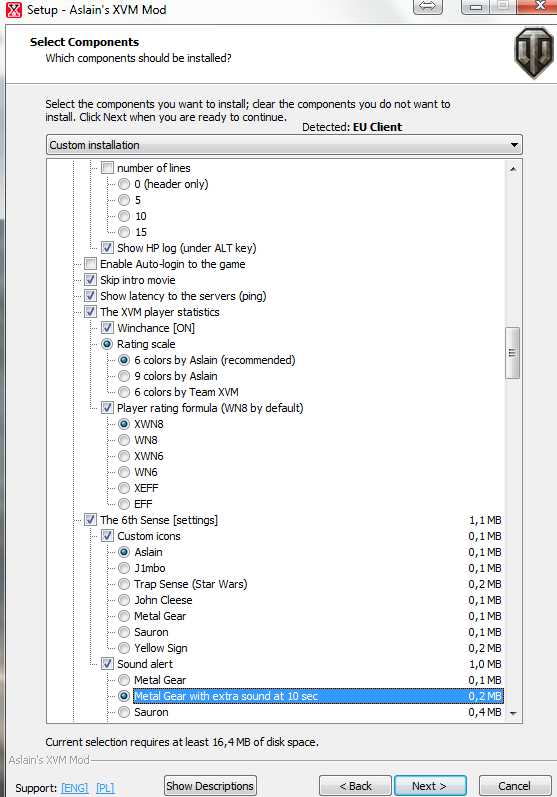This screenshot has width=557, height=797.
Task: Enable the number of lines checkbox
Action: (107, 168)
